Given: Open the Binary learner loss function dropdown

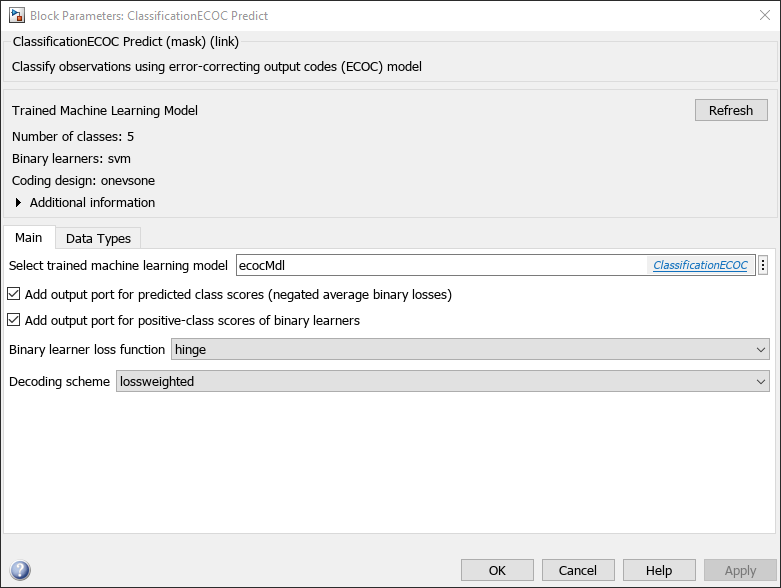Looking at the screenshot, I should pyautogui.click(x=470, y=349).
